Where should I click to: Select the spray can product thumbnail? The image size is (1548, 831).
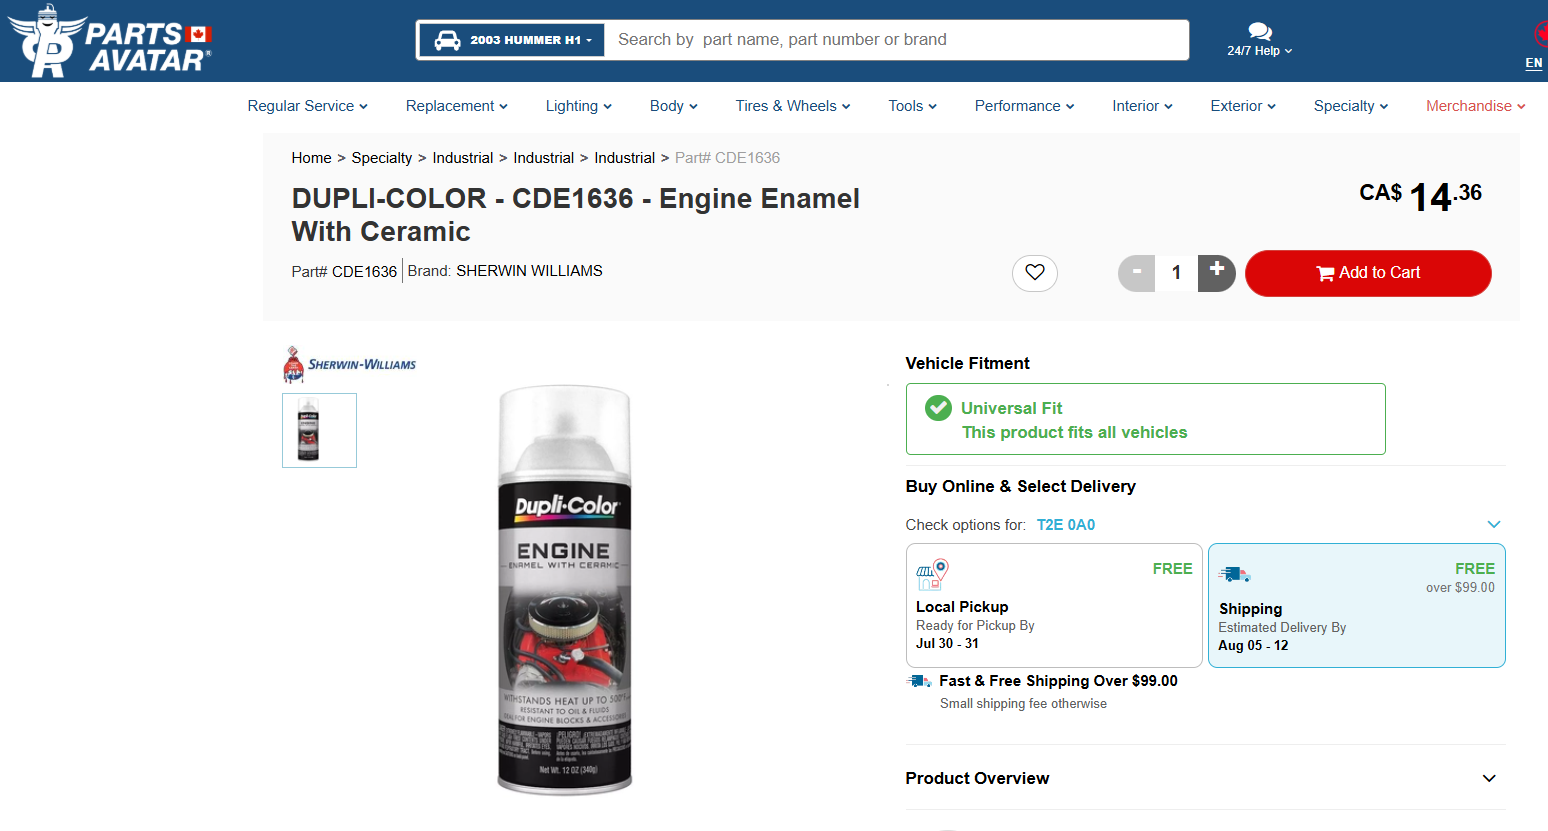[319, 430]
